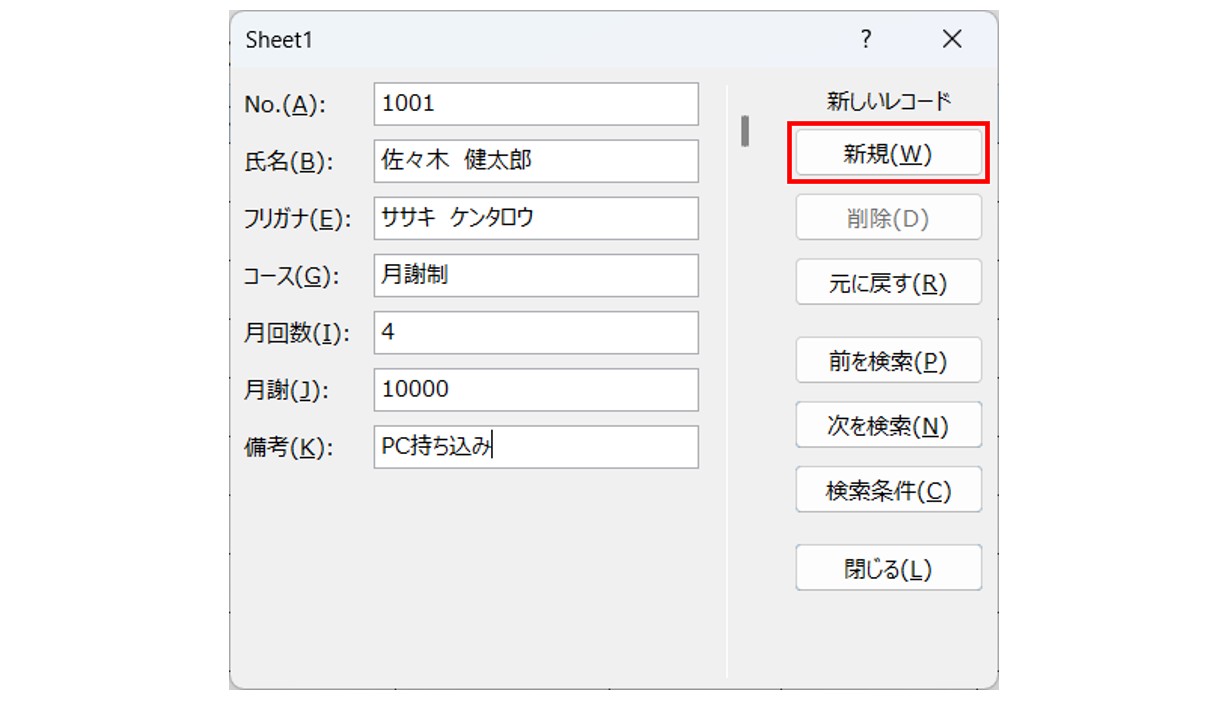Click the 月謝(J): label
The image size is (1226, 702).
pyautogui.click(x=287, y=391)
